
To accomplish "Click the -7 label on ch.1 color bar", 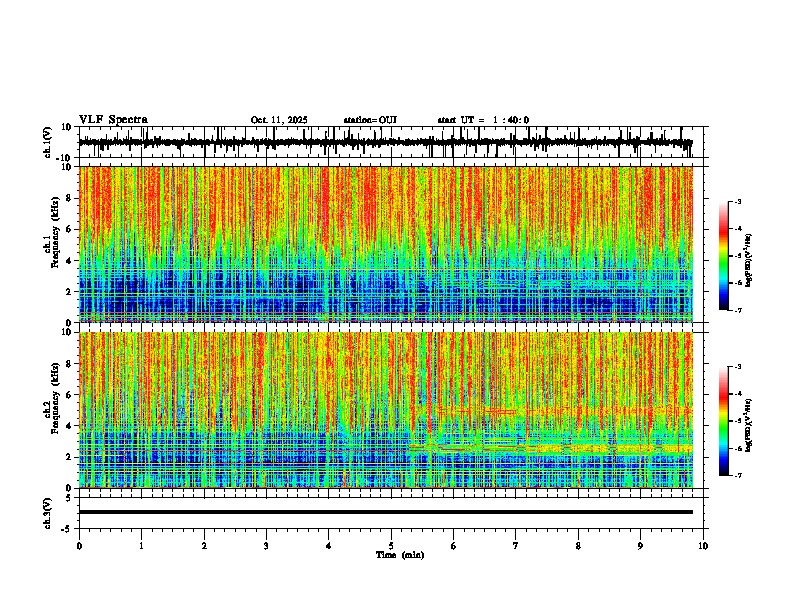I will 738,310.
